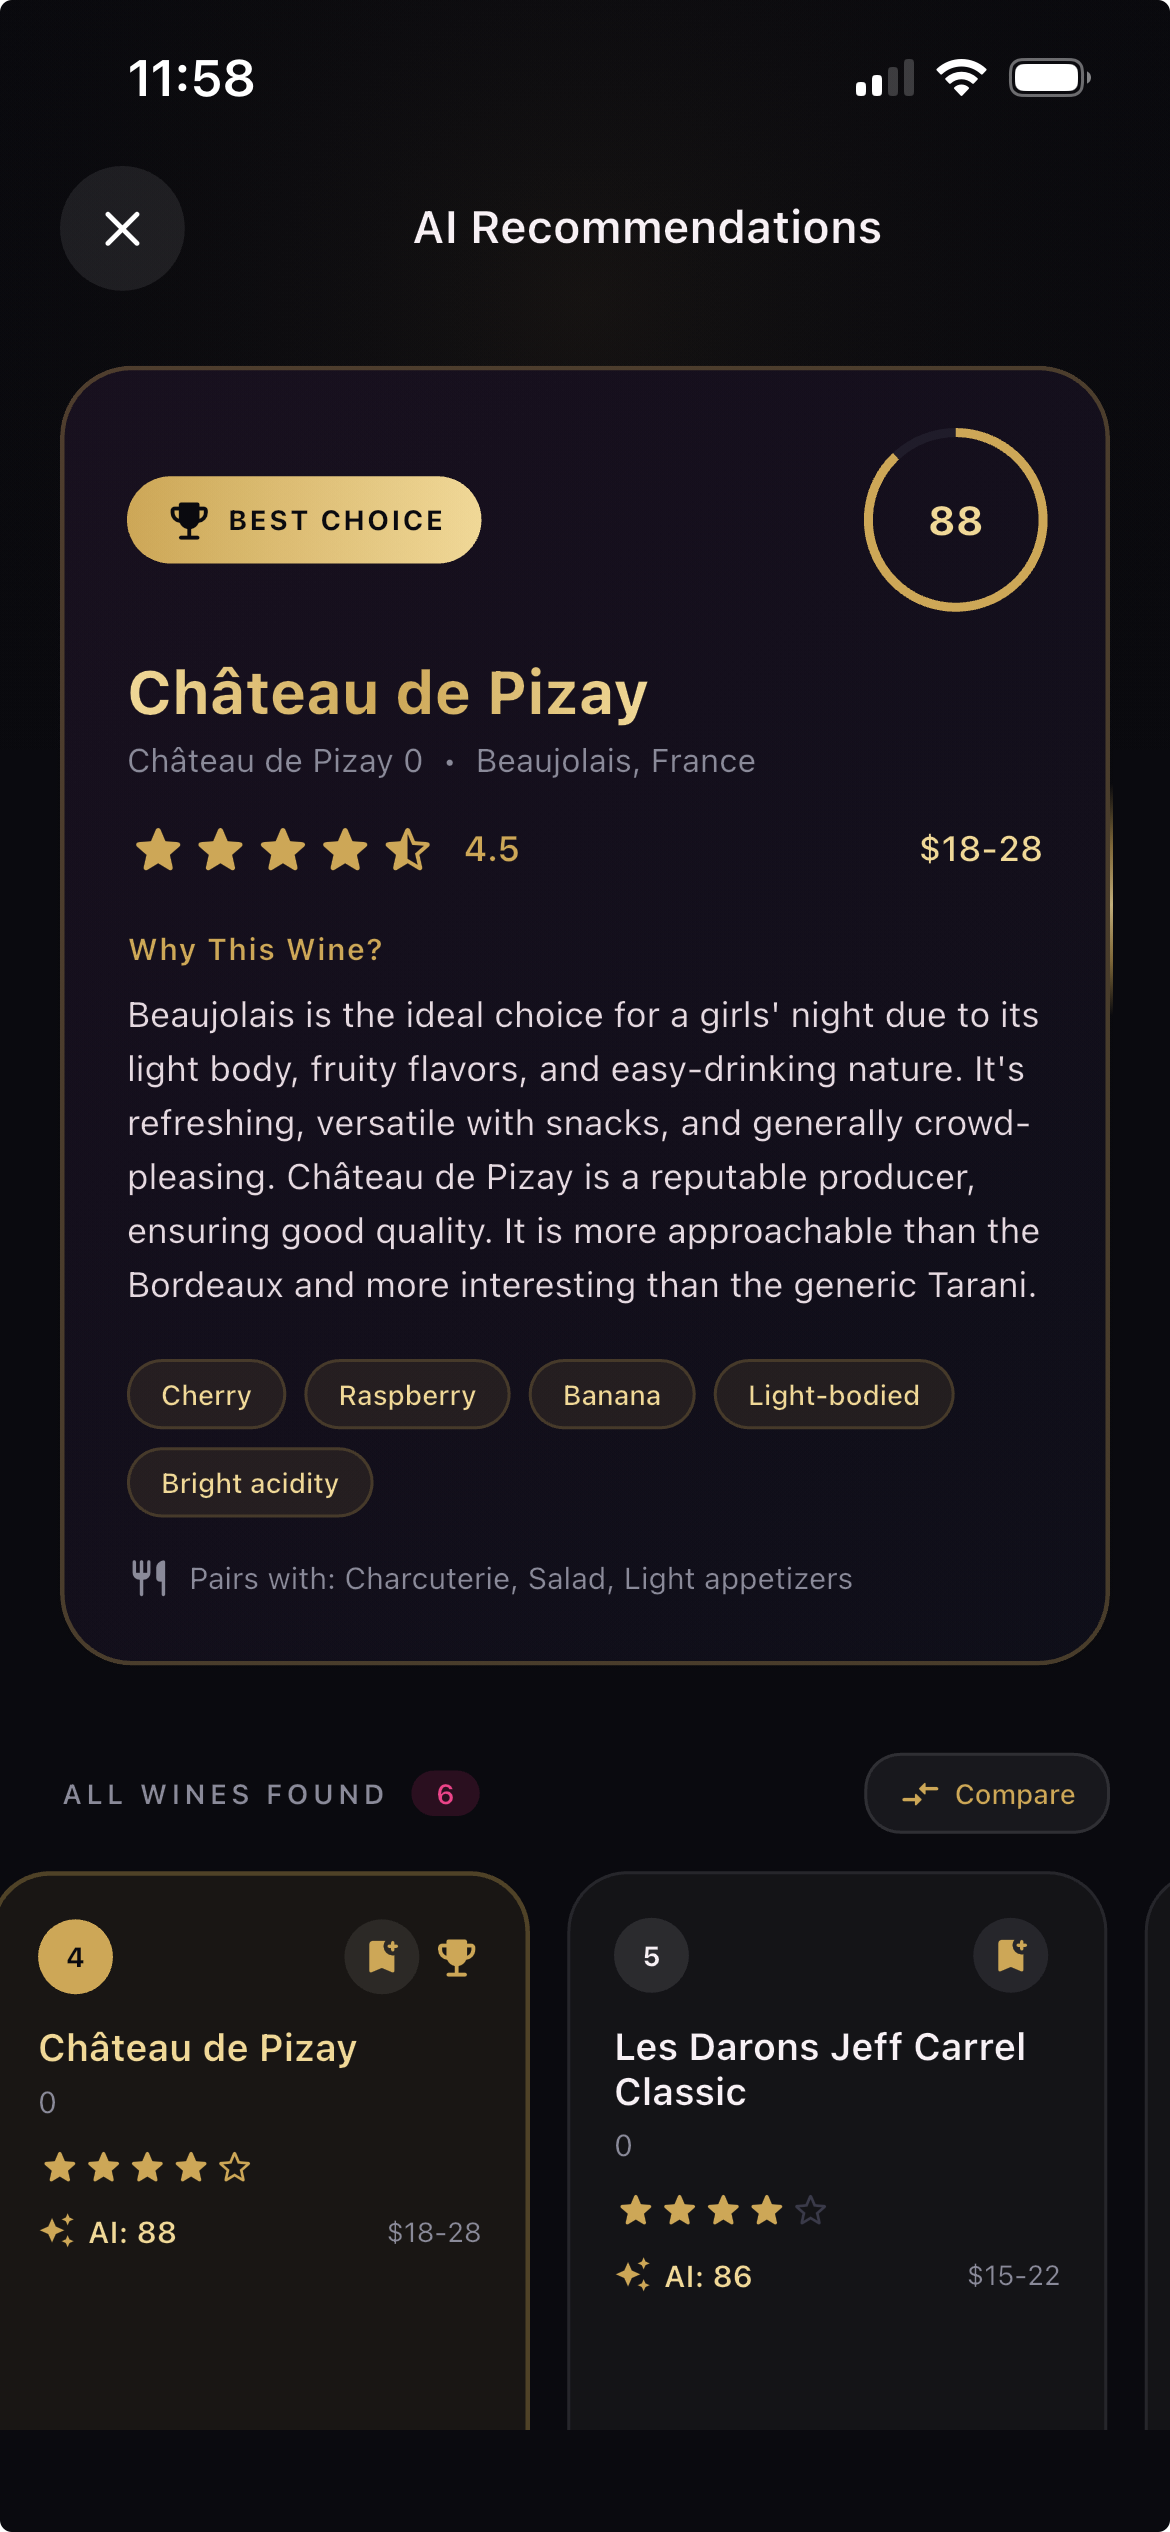
Task: Tap the fork and knife pairing icon
Action: (x=149, y=1578)
